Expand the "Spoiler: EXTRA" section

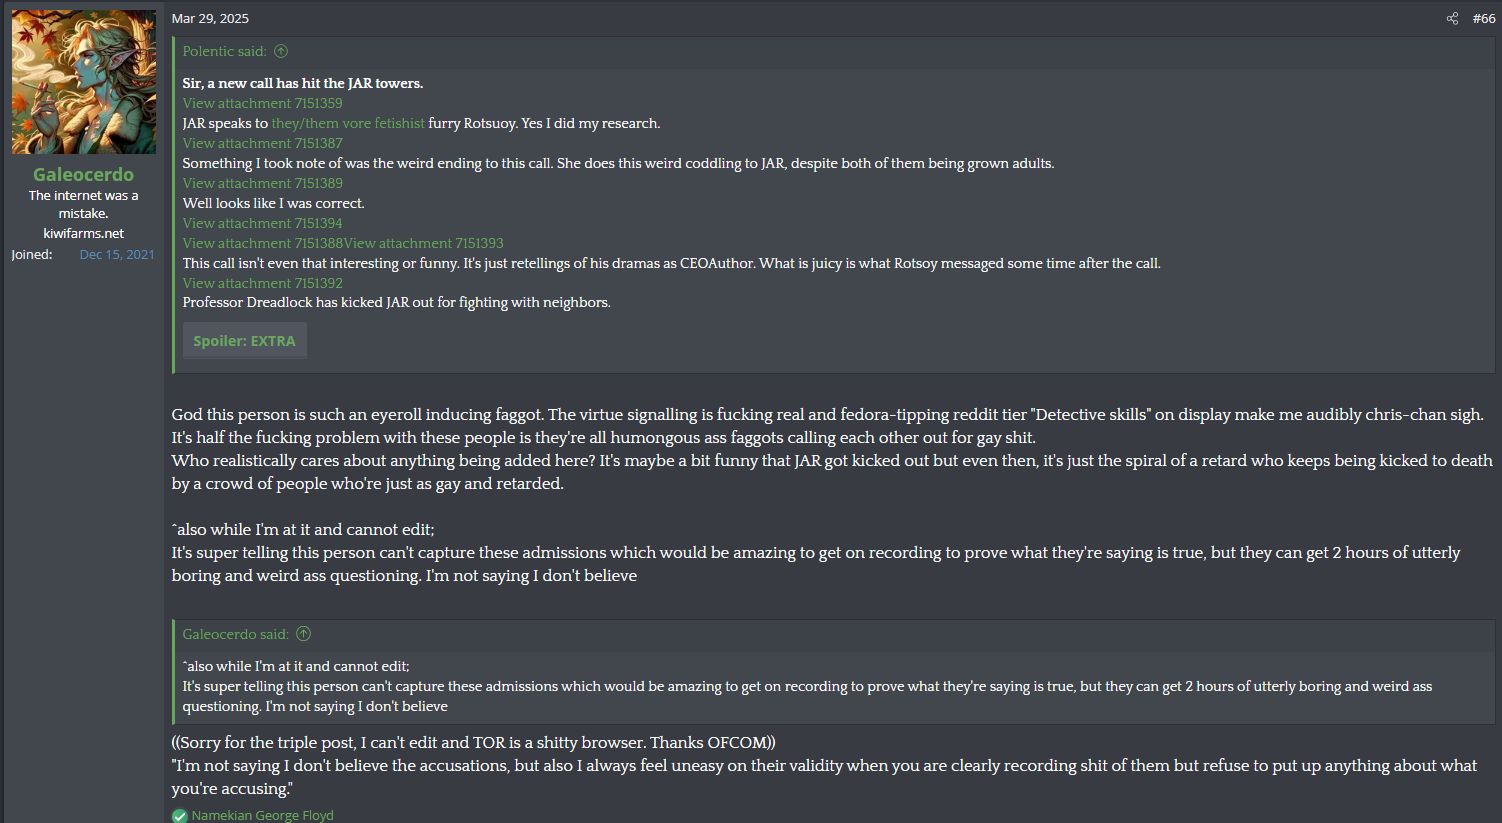tap(244, 341)
